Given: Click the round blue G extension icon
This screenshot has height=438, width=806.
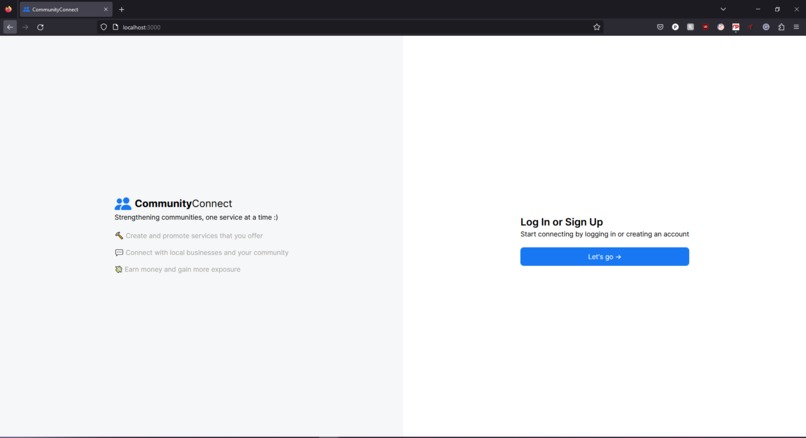Looking at the screenshot, I should [766, 27].
